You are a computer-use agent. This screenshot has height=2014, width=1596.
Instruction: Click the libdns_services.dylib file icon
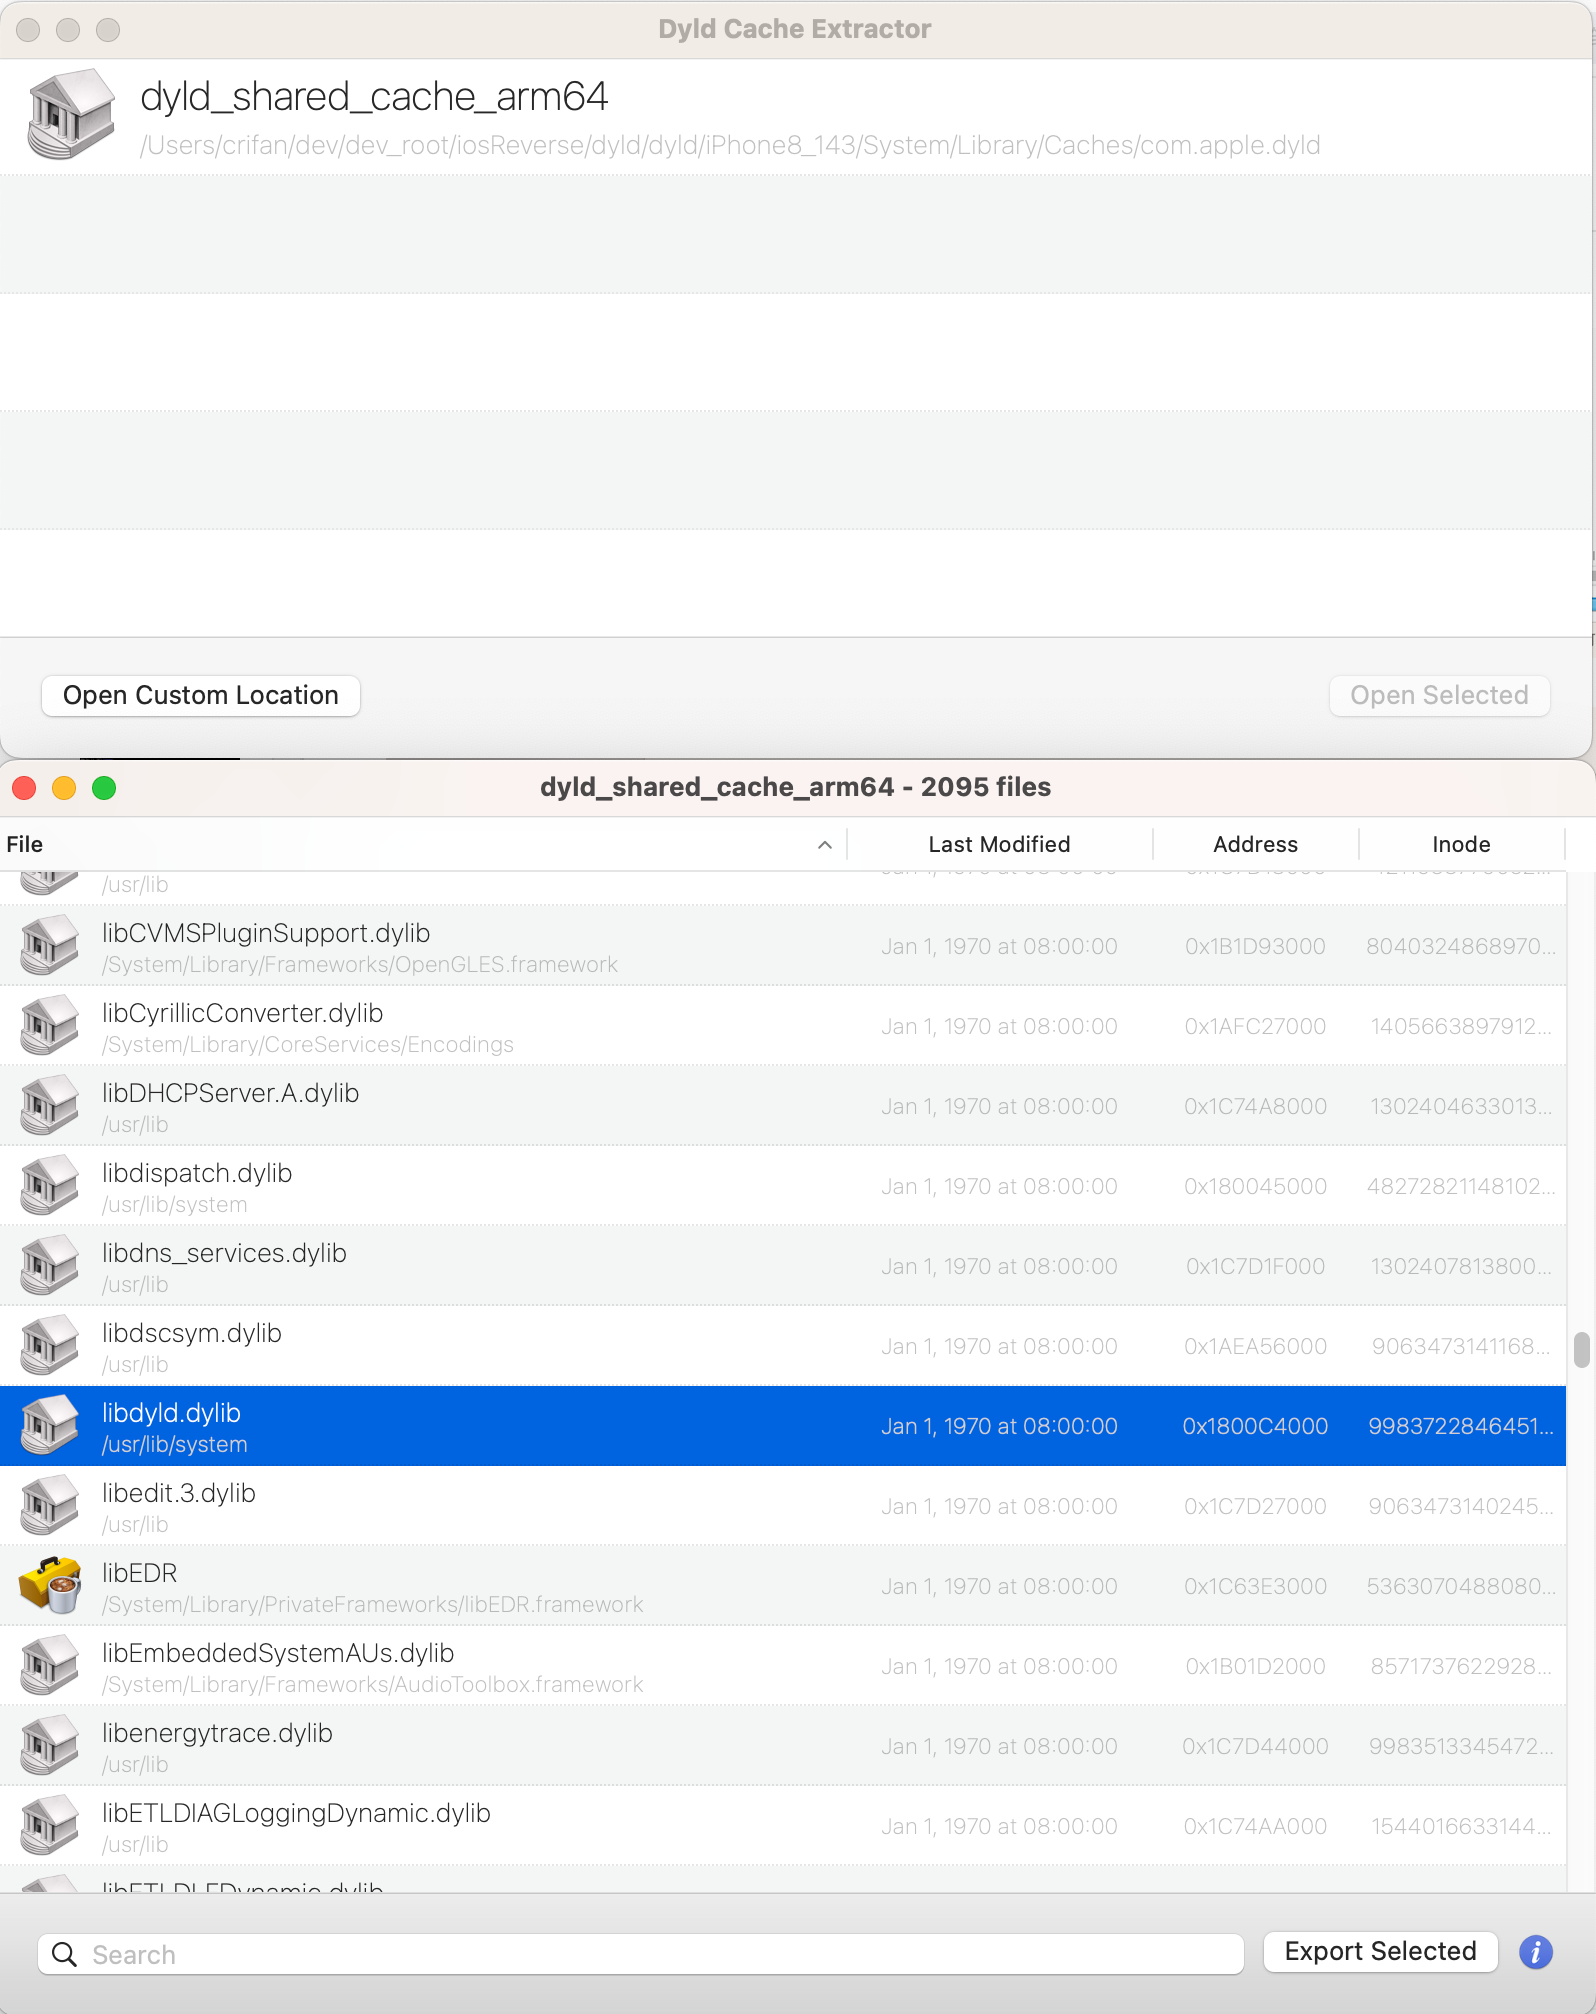[x=50, y=1266]
